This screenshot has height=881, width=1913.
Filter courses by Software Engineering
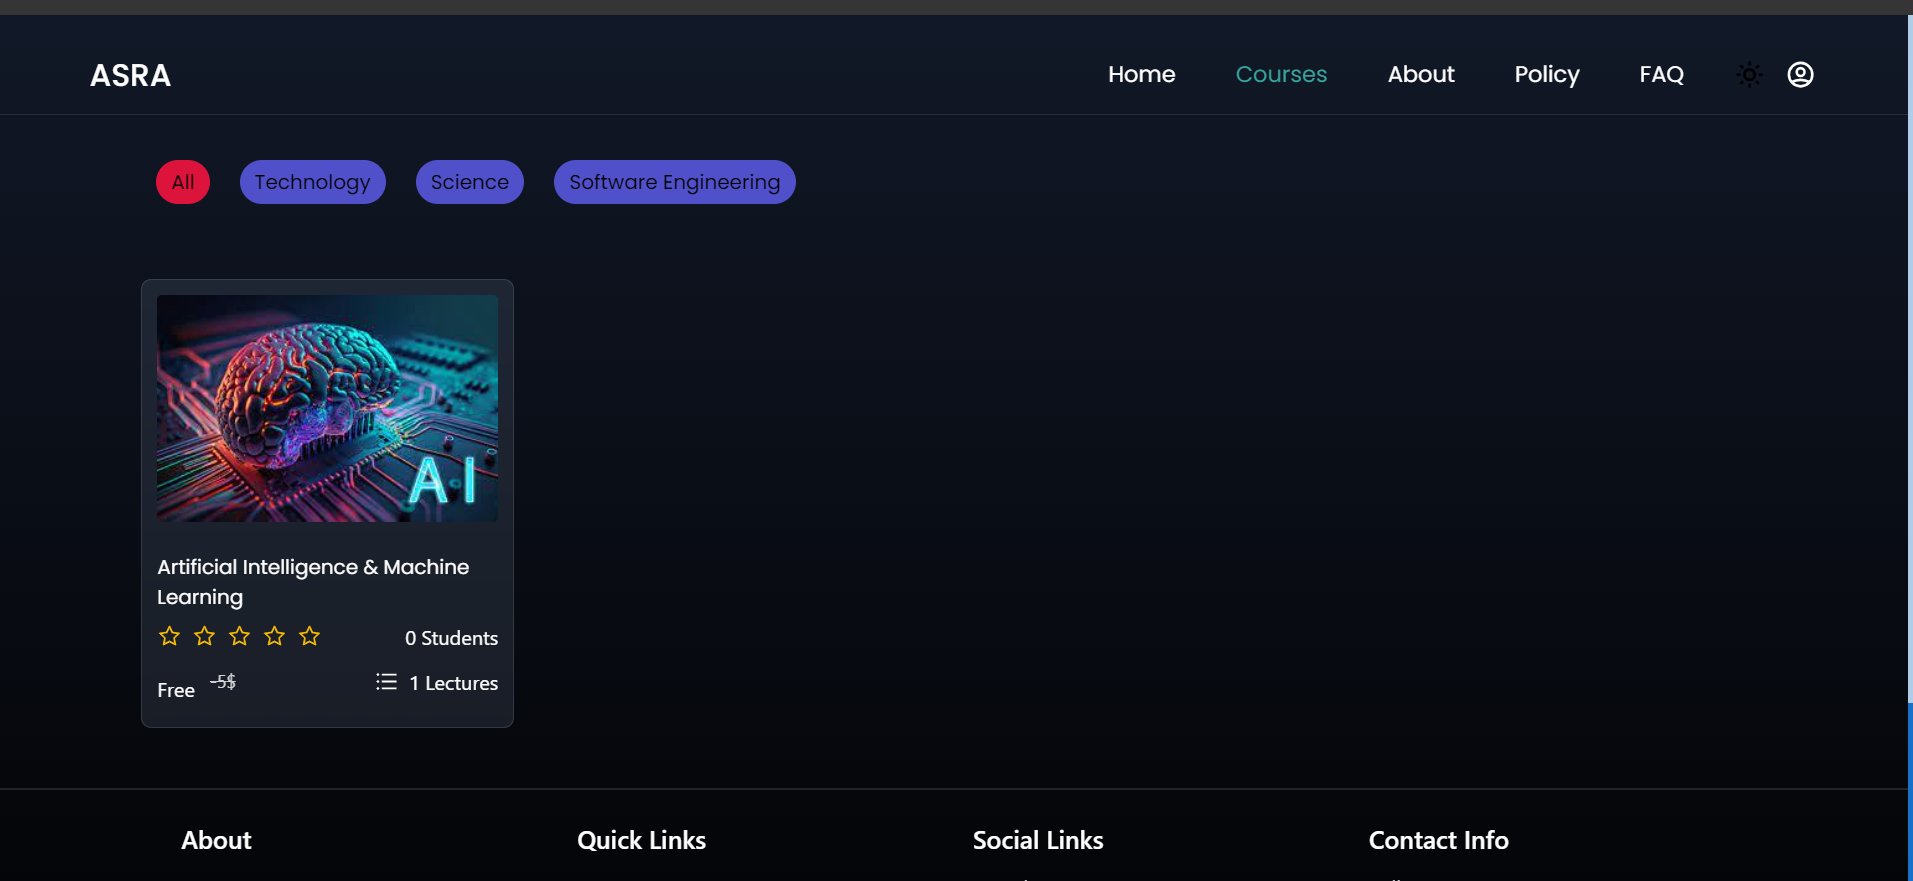pyautogui.click(x=674, y=182)
